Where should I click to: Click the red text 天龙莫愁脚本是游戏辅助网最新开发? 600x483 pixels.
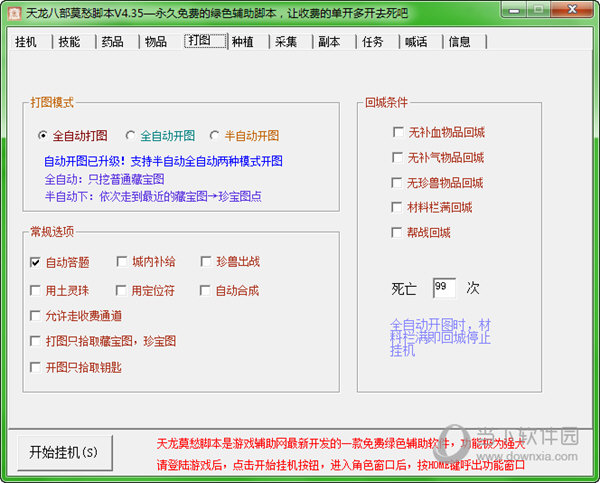(x=341, y=444)
